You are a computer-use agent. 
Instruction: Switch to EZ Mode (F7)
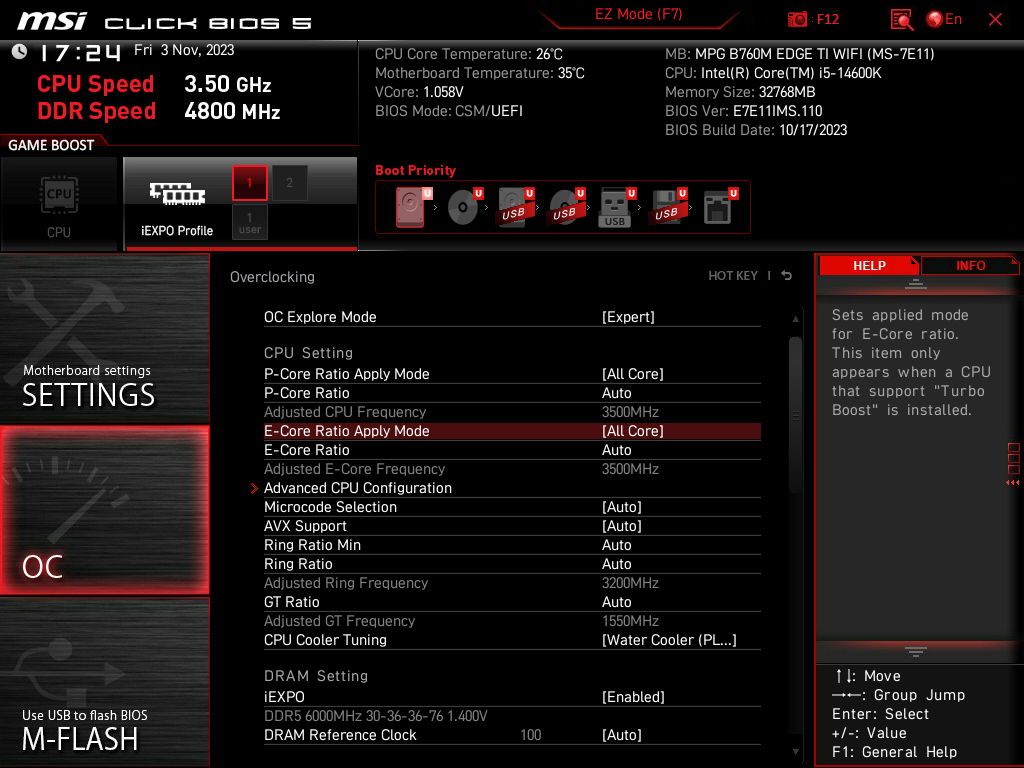[639, 14]
